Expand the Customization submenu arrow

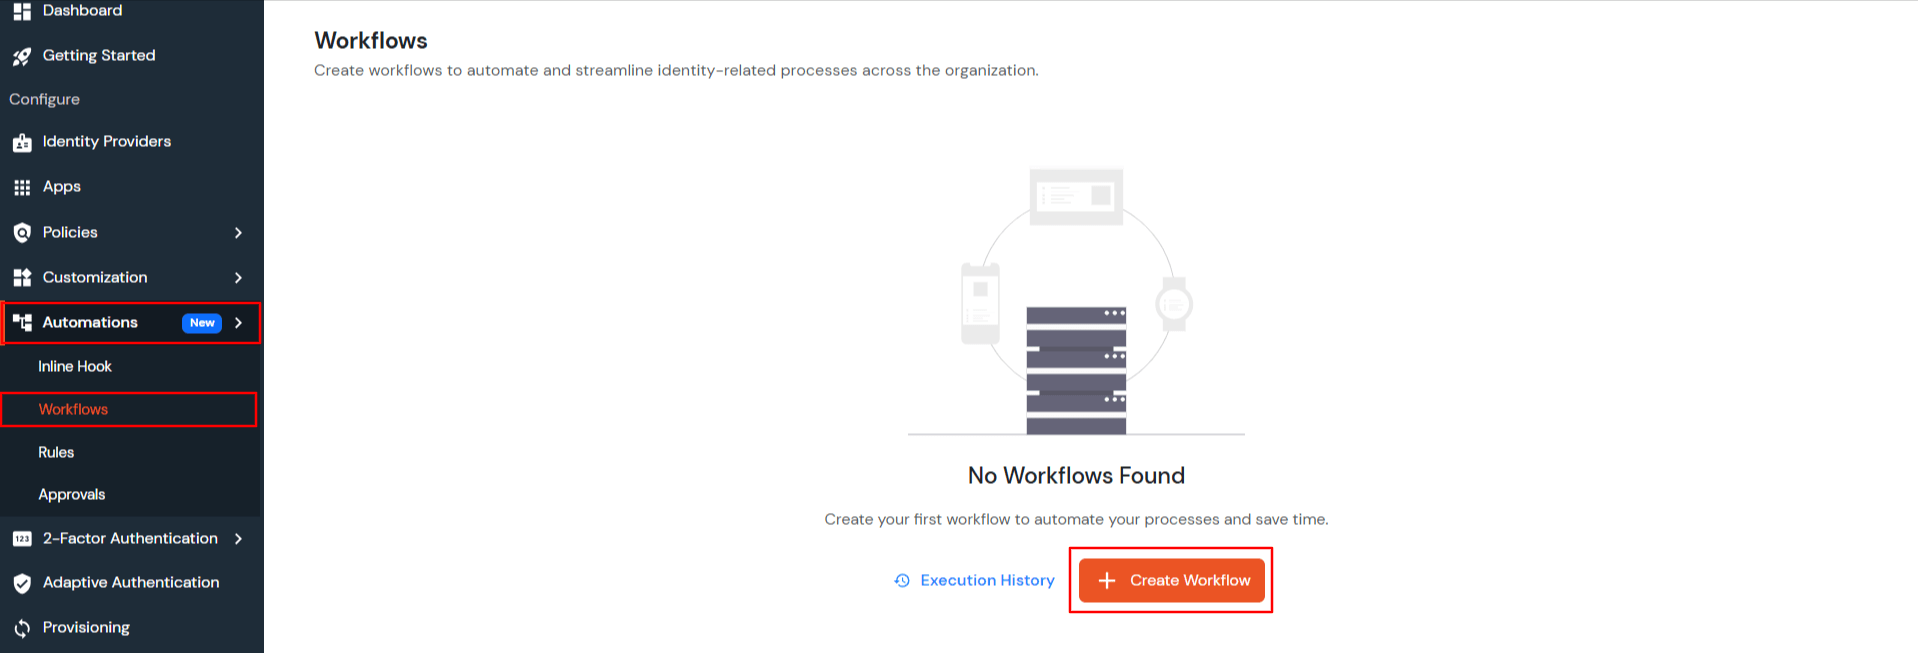[238, 278]
